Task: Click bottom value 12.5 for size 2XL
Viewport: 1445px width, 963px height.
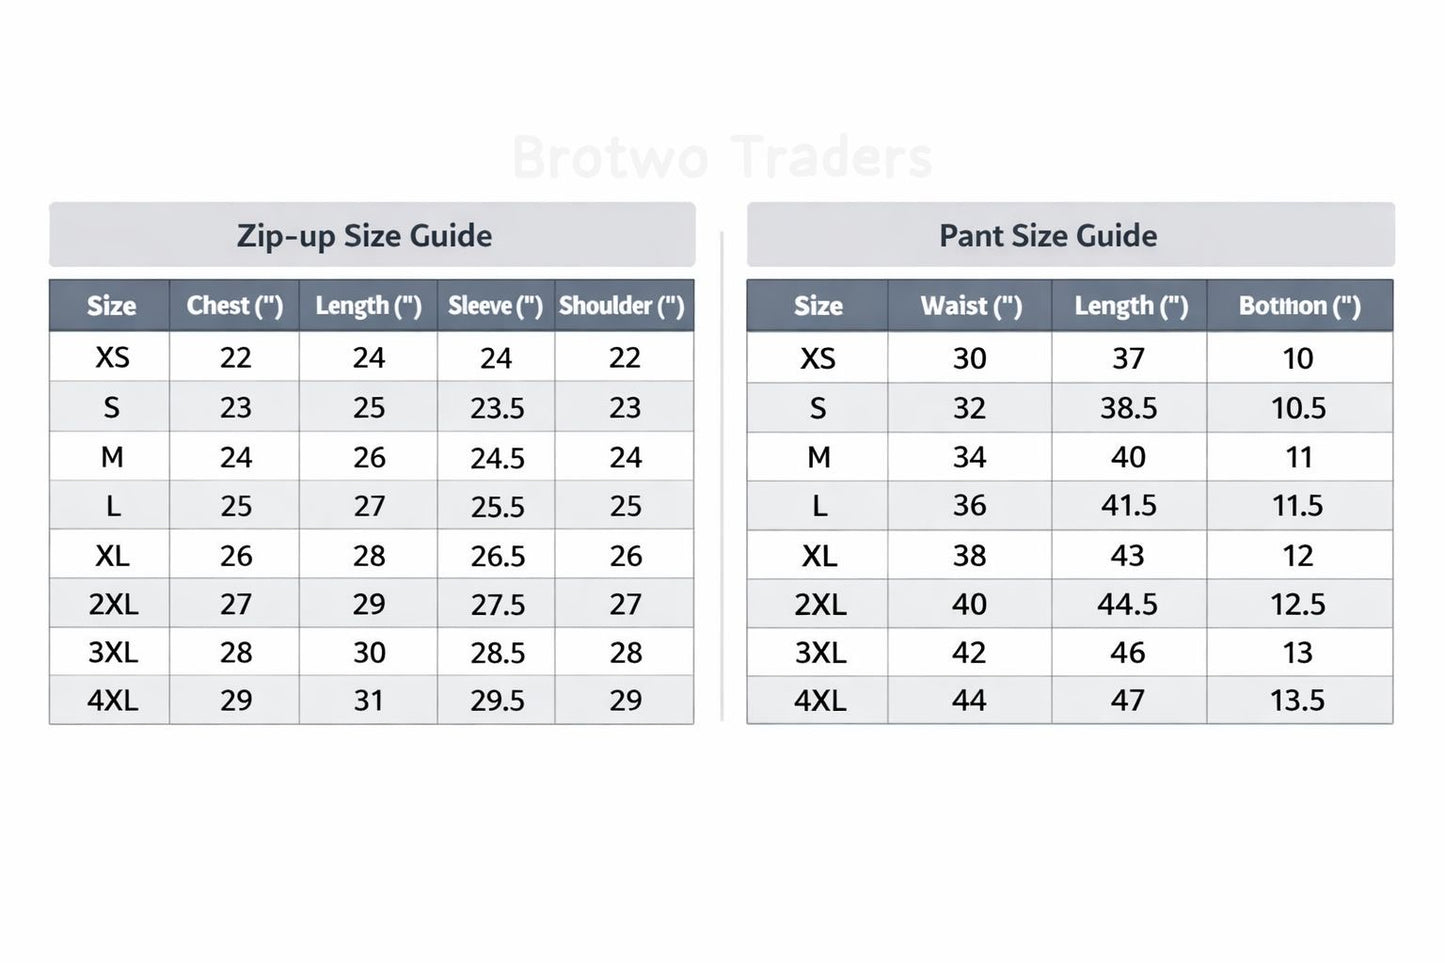Action: click(1297, 604)
